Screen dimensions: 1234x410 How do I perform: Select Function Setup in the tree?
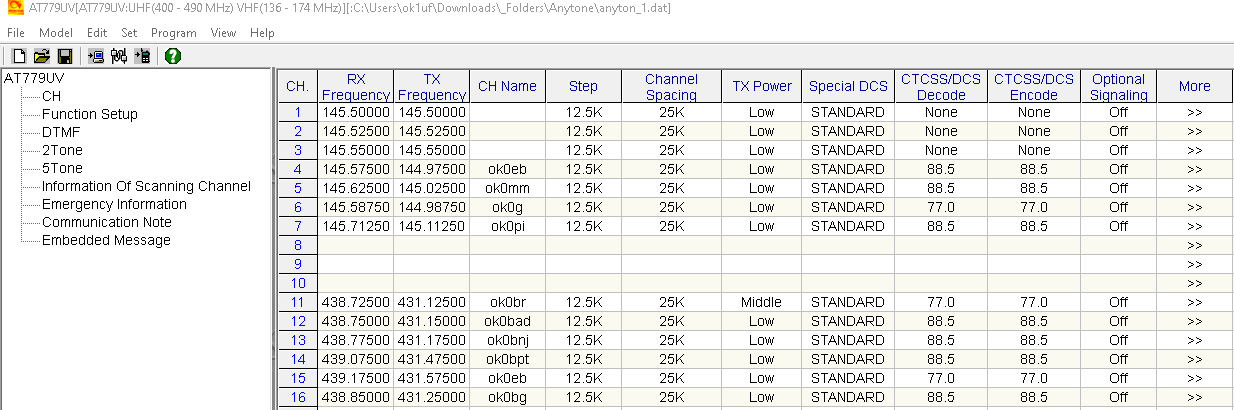[x=89, y=114]
